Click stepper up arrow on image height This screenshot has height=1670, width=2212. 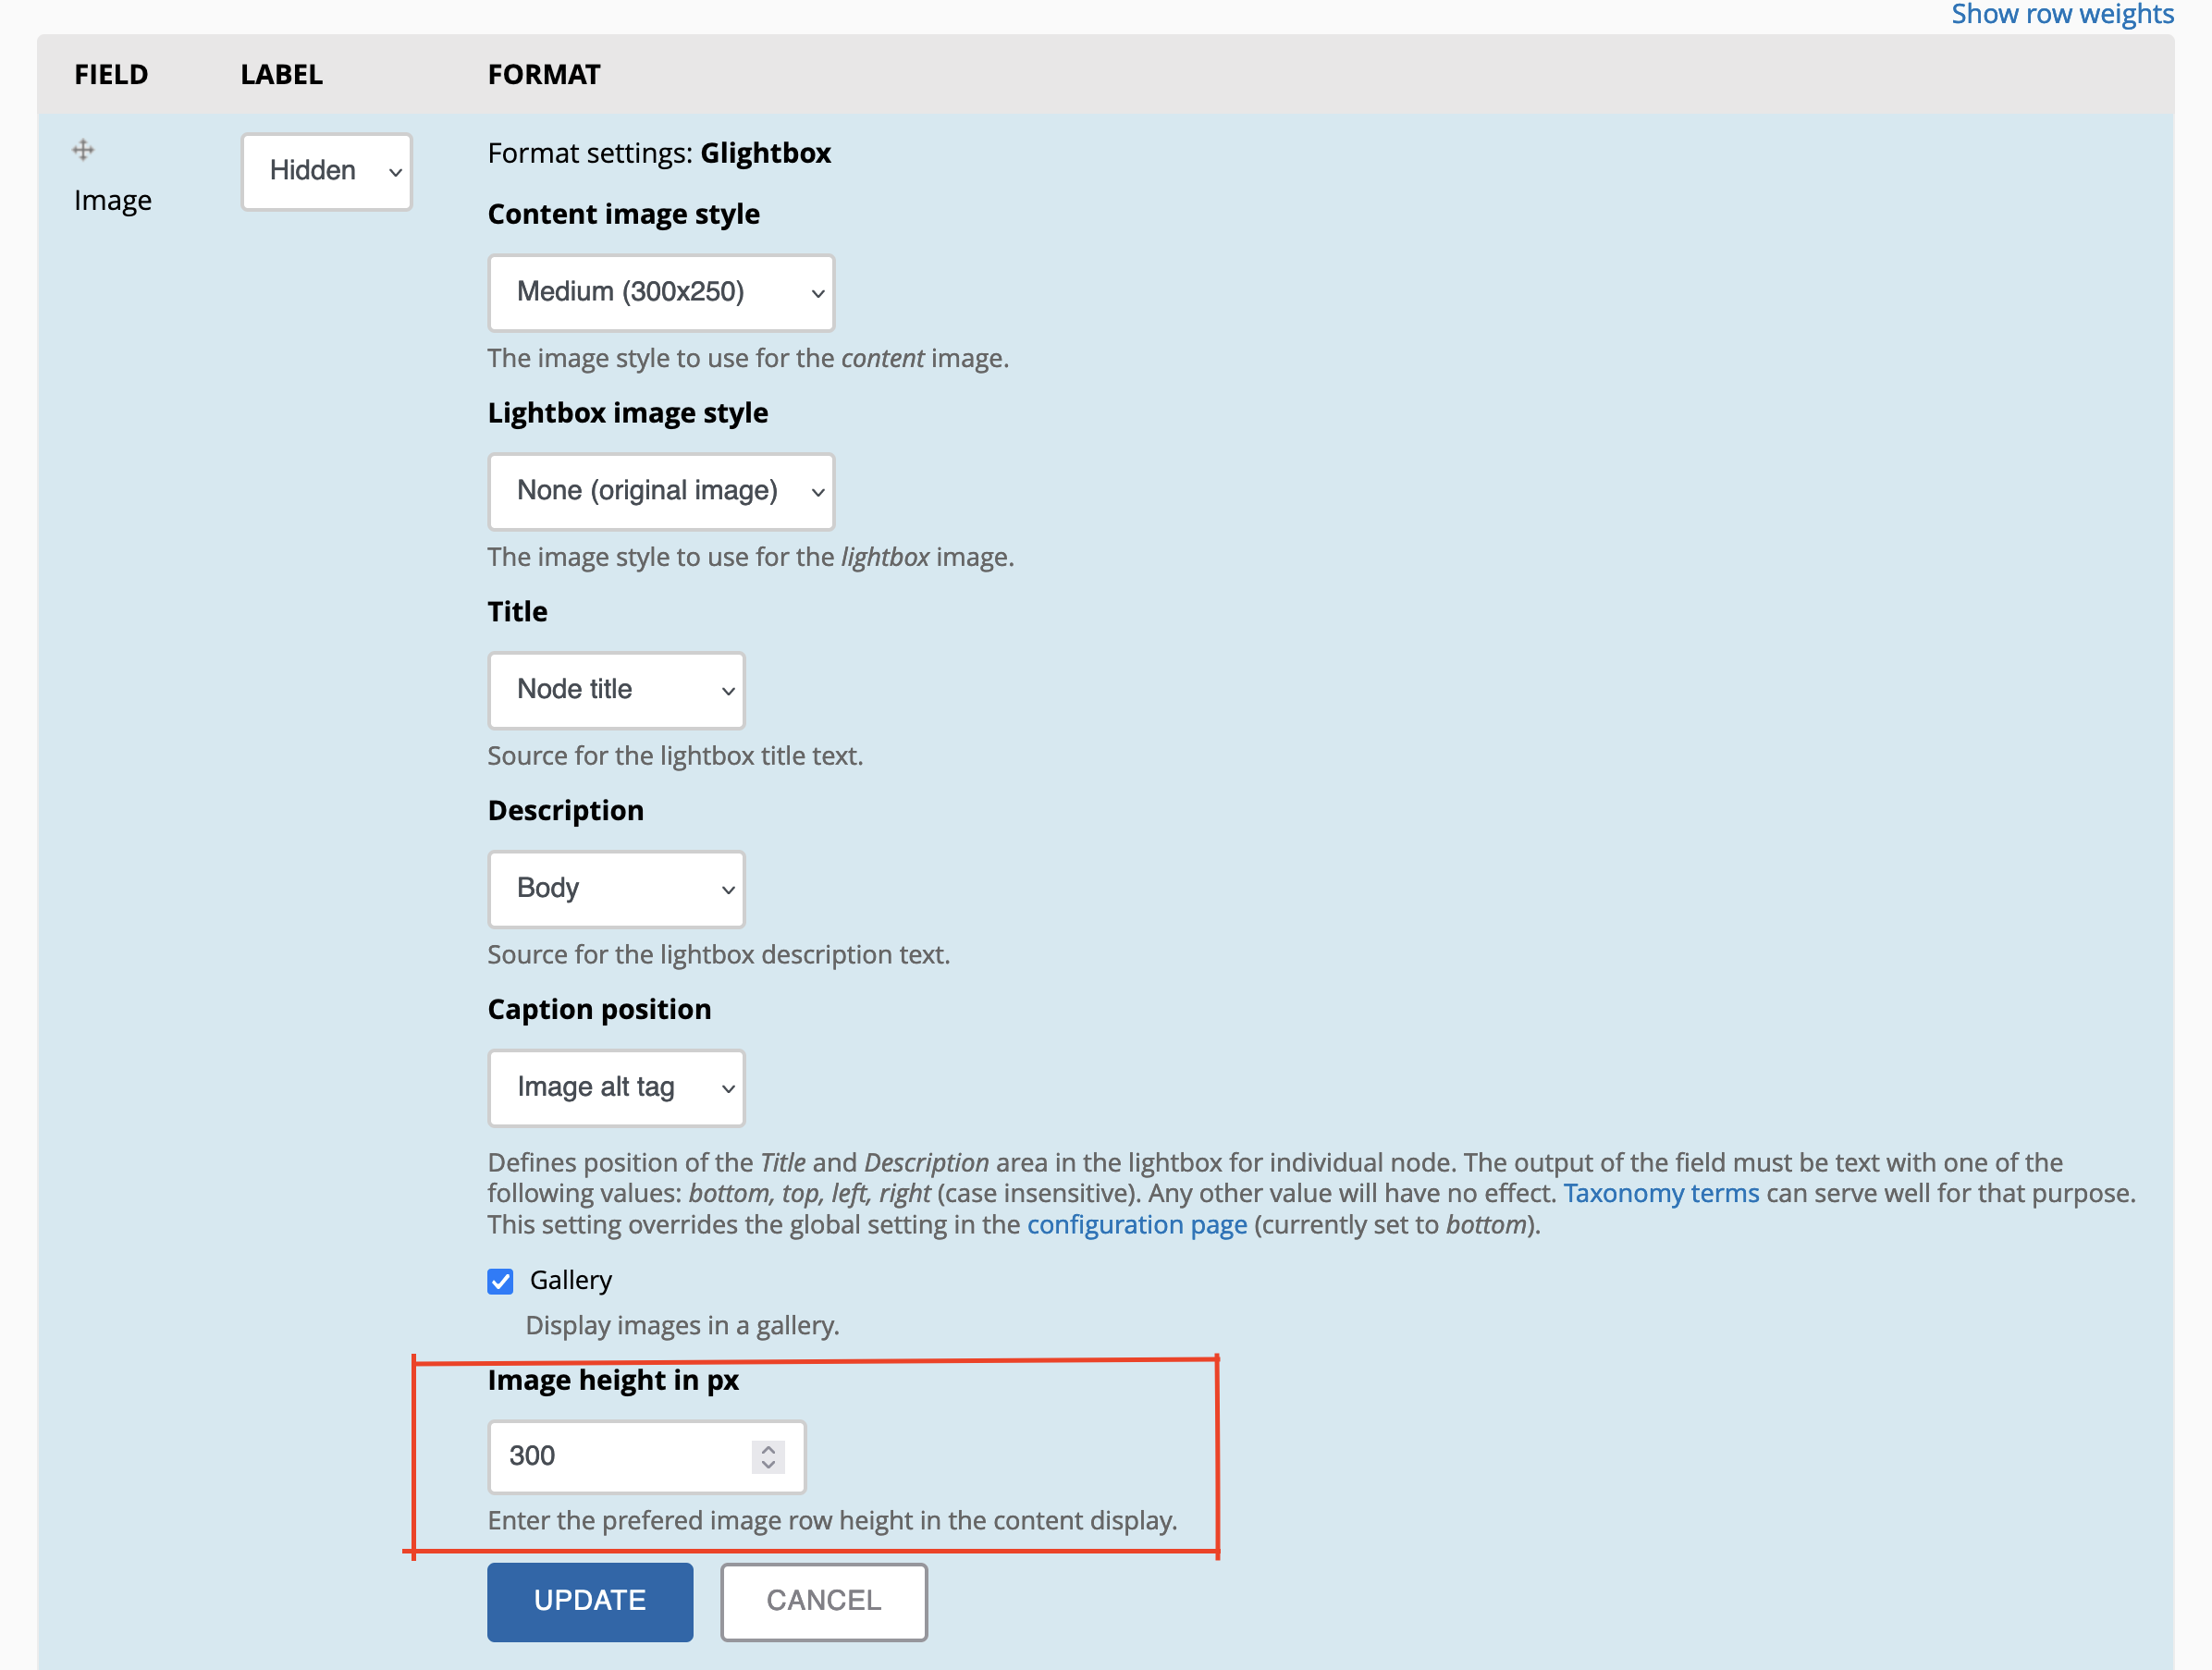pos(768,1448)
